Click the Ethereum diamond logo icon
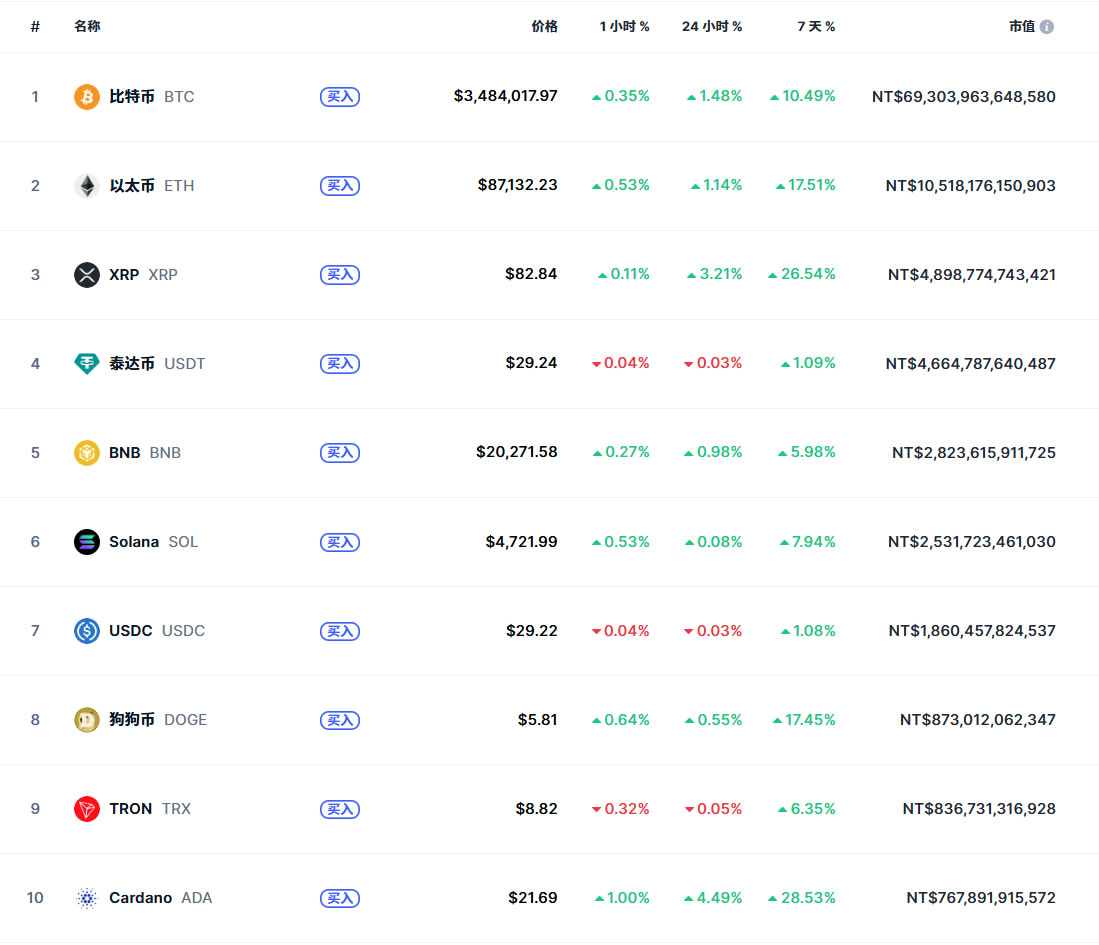This screenshot has height=945, width=1099. 87,186
